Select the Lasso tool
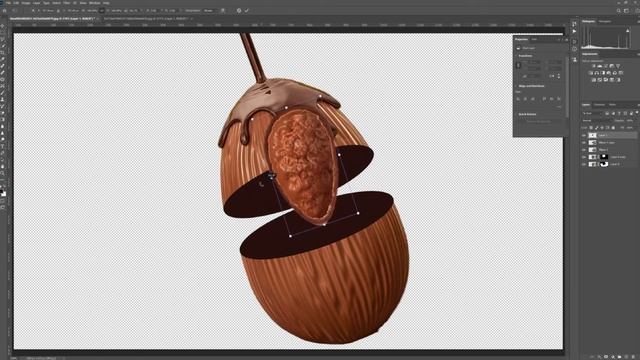640x360 pixels. click(2, 39)
